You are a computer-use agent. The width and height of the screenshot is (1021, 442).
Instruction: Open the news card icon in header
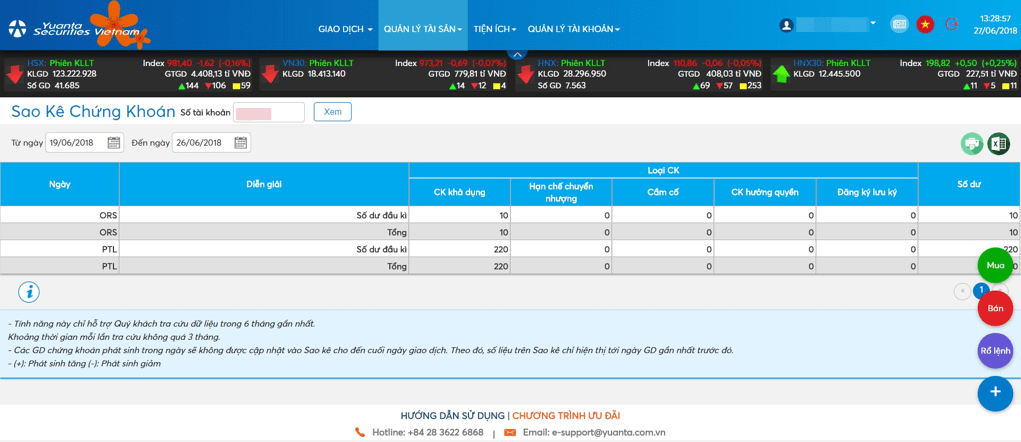(x=899, y=24)
